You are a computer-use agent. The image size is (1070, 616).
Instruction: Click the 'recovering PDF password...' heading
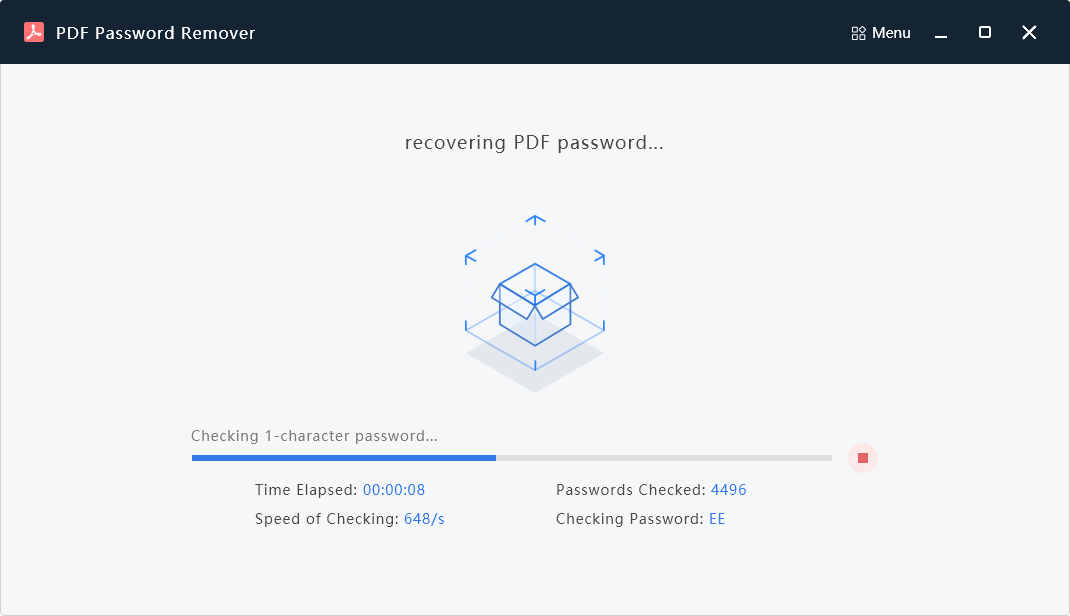tap(535, 142)
